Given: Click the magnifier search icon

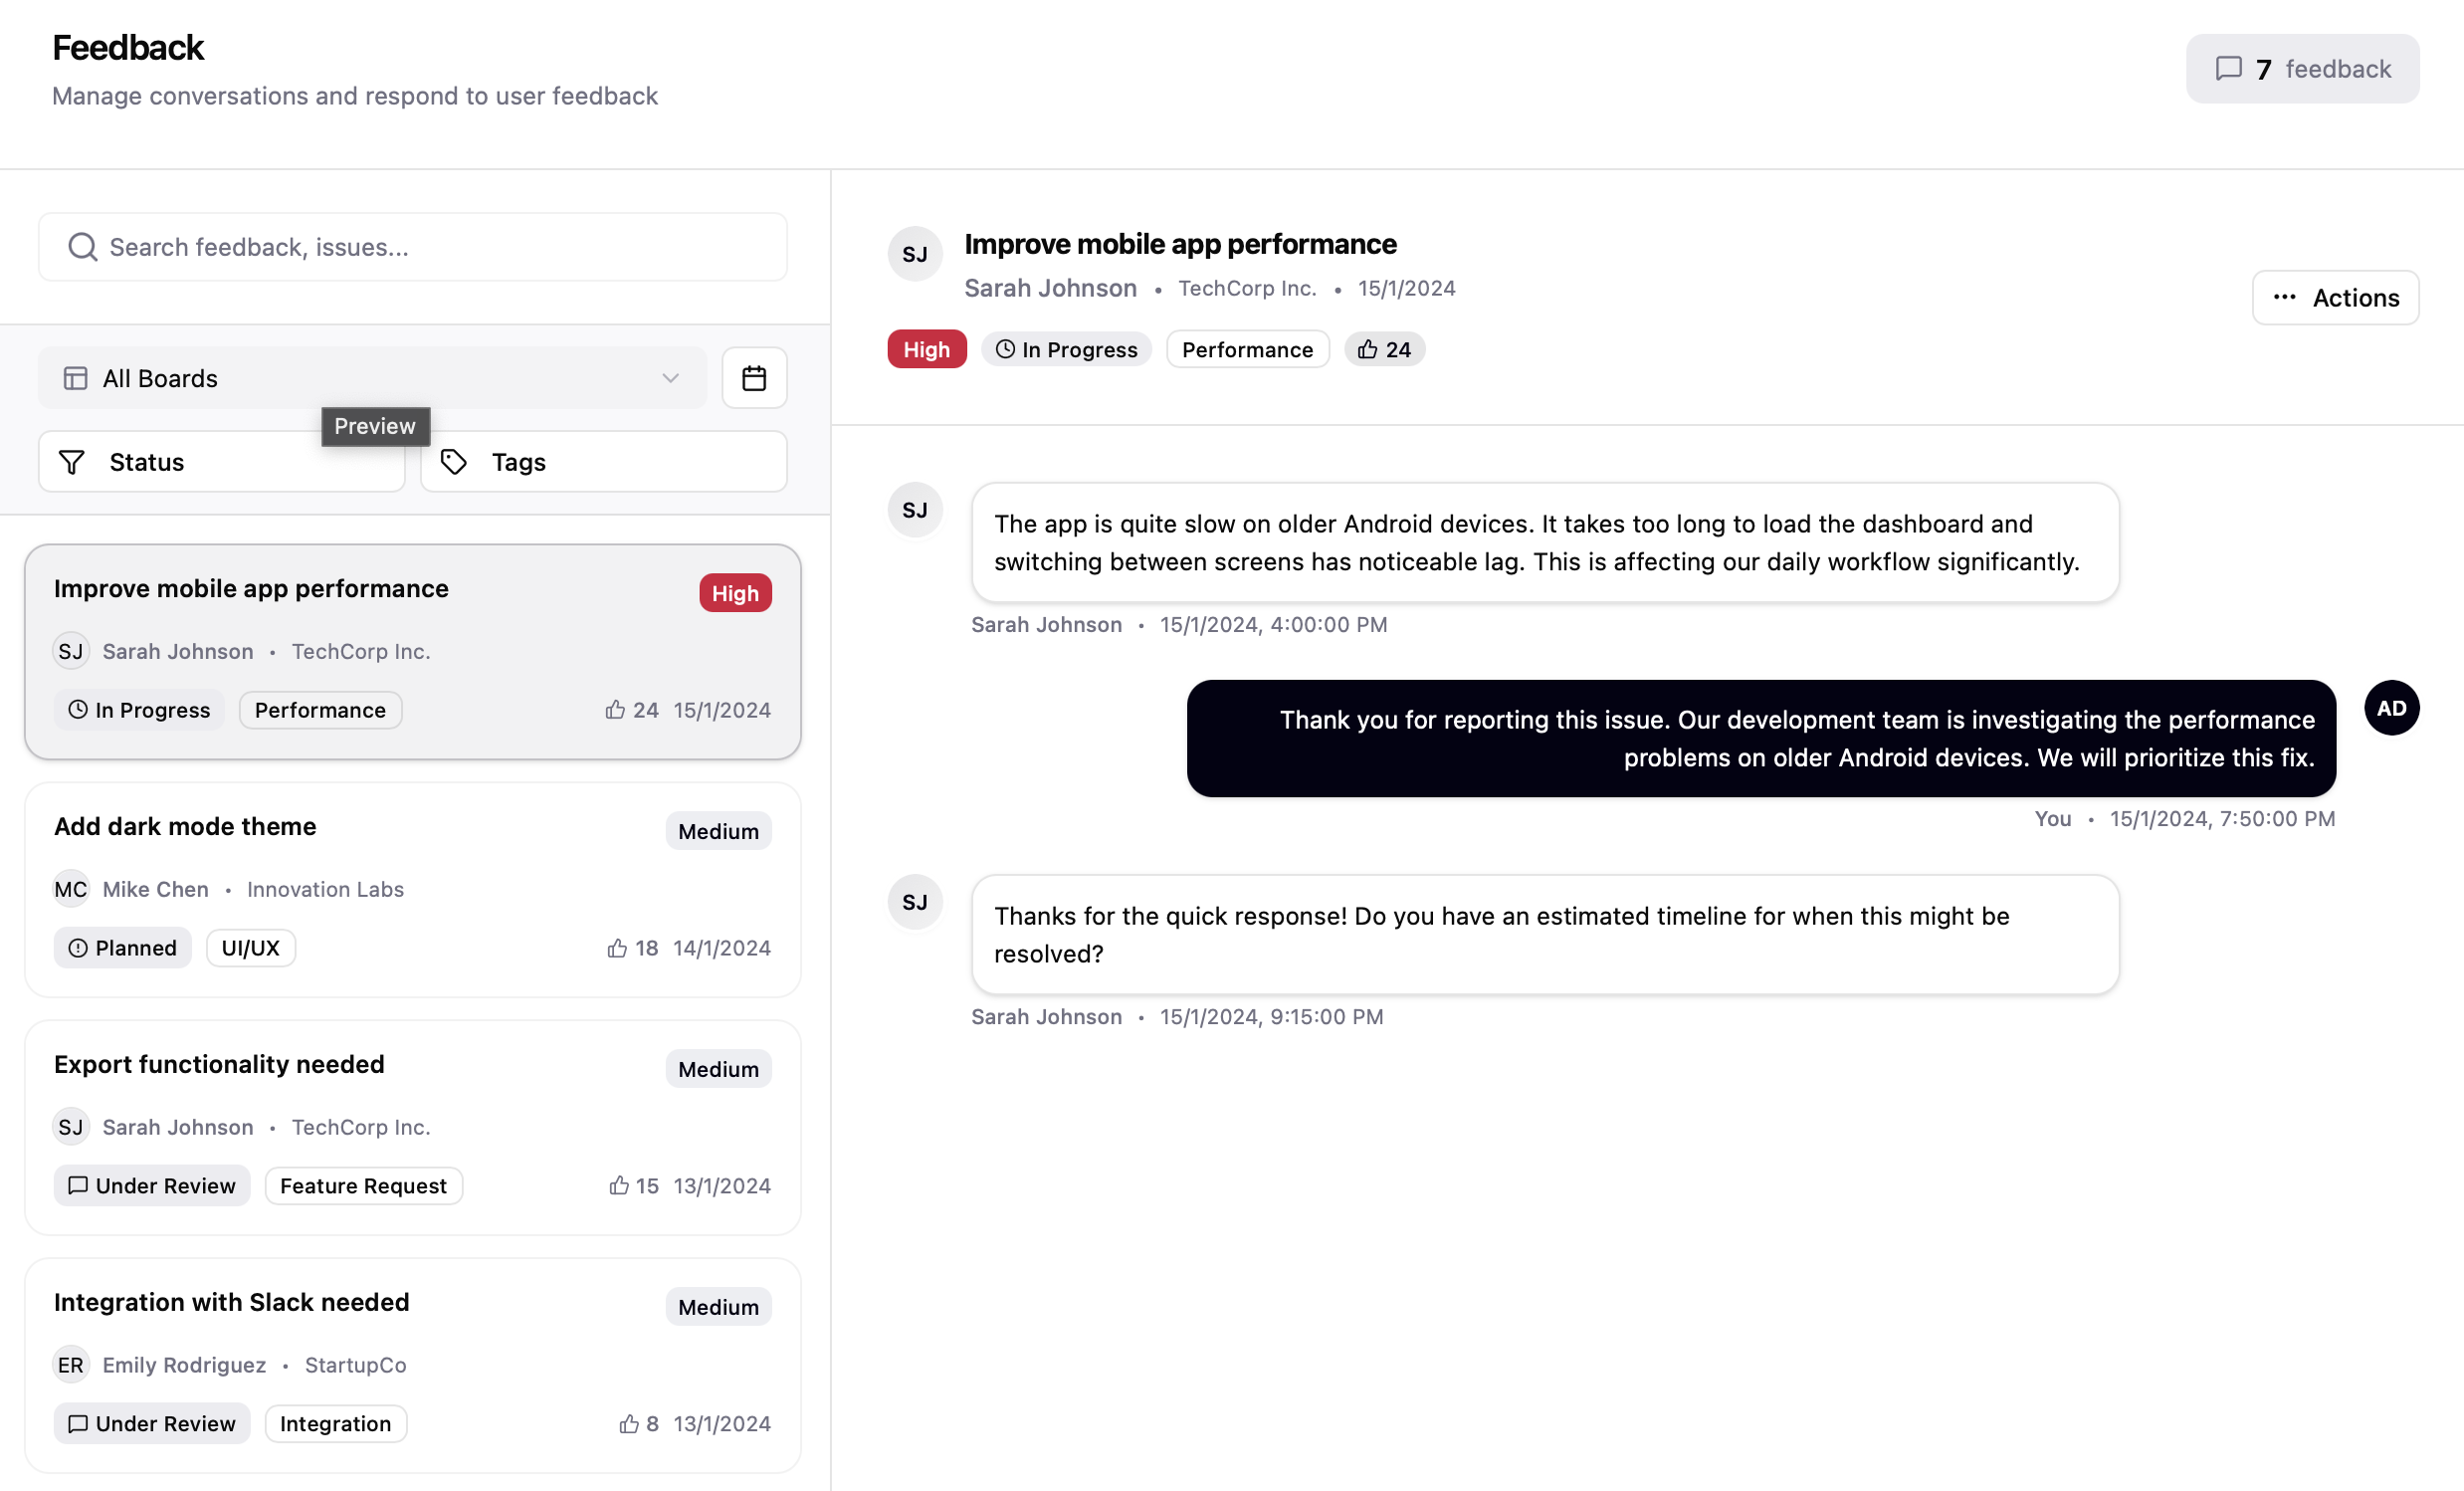Looking at the screenshot, I should pos(82,247).
